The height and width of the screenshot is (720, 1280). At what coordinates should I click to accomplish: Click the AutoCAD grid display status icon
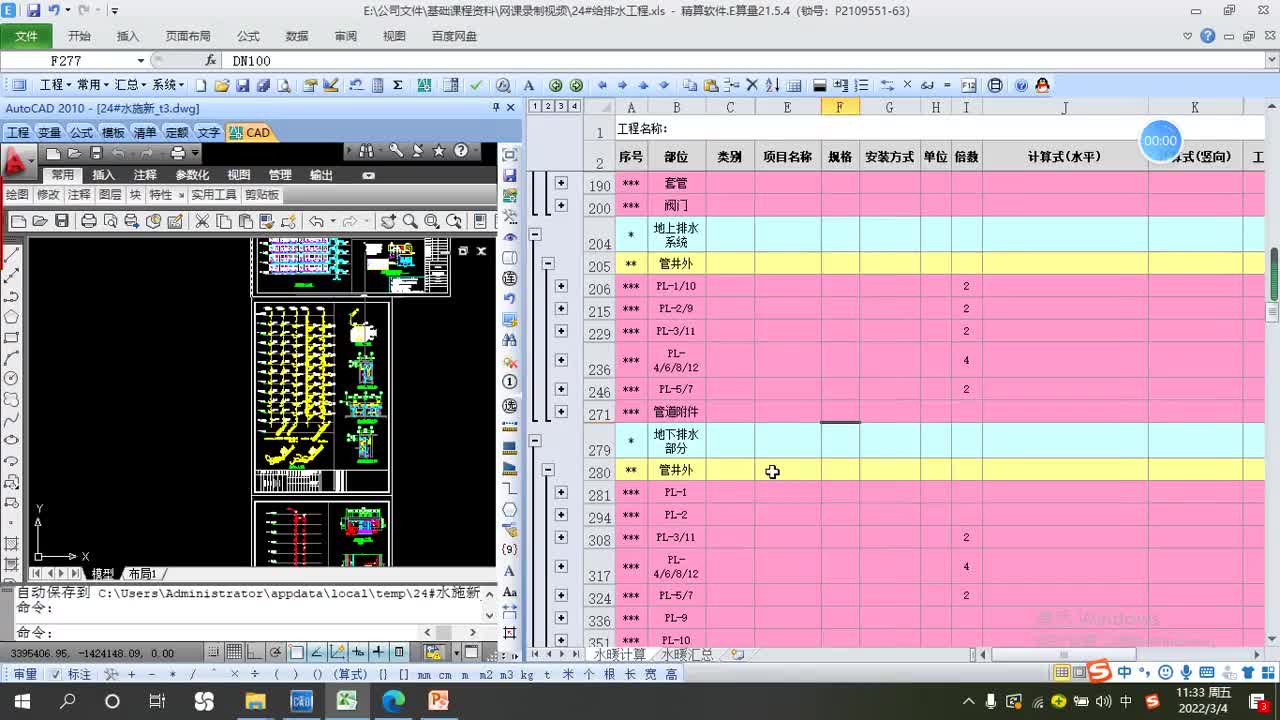point(234,652)
